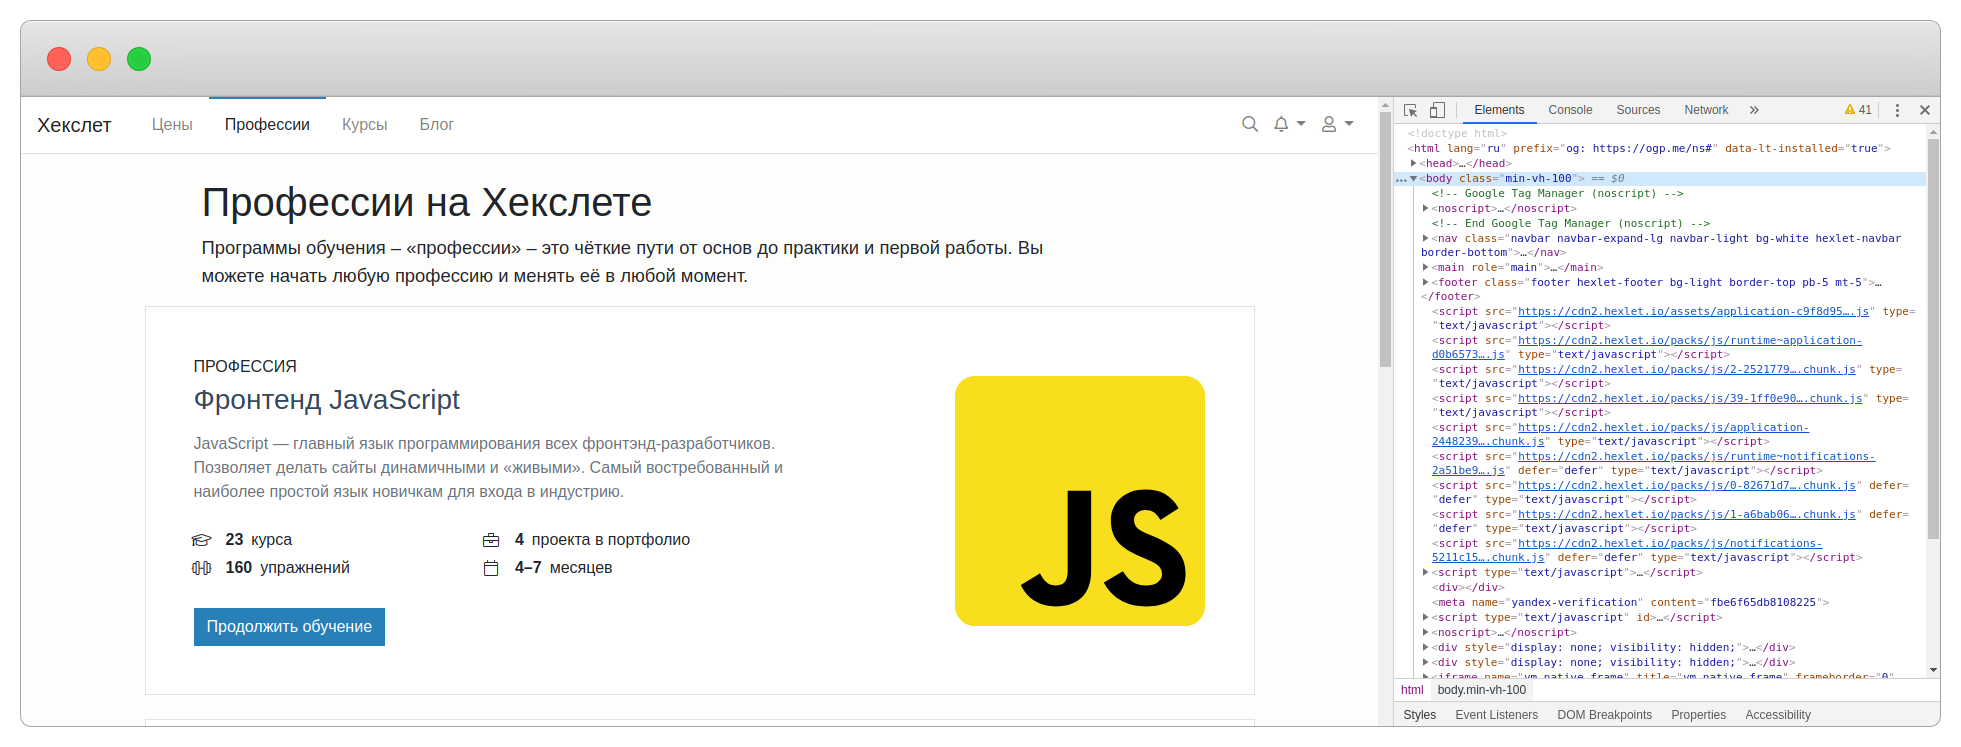Click the DevTools inspect element cursor icon
The width and height of the screenshot is (1961, 747).
(x=1411, y=110)
